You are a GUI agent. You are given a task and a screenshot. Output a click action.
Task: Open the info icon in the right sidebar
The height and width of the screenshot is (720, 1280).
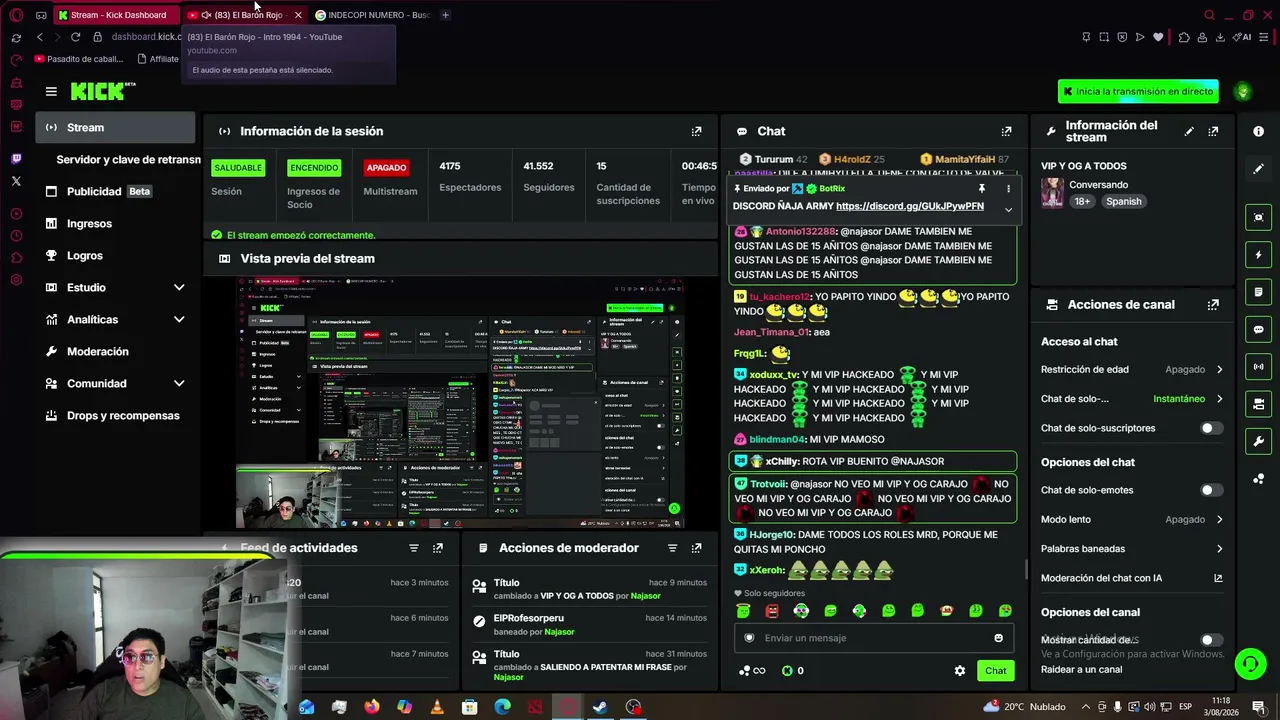point(1258,131)
